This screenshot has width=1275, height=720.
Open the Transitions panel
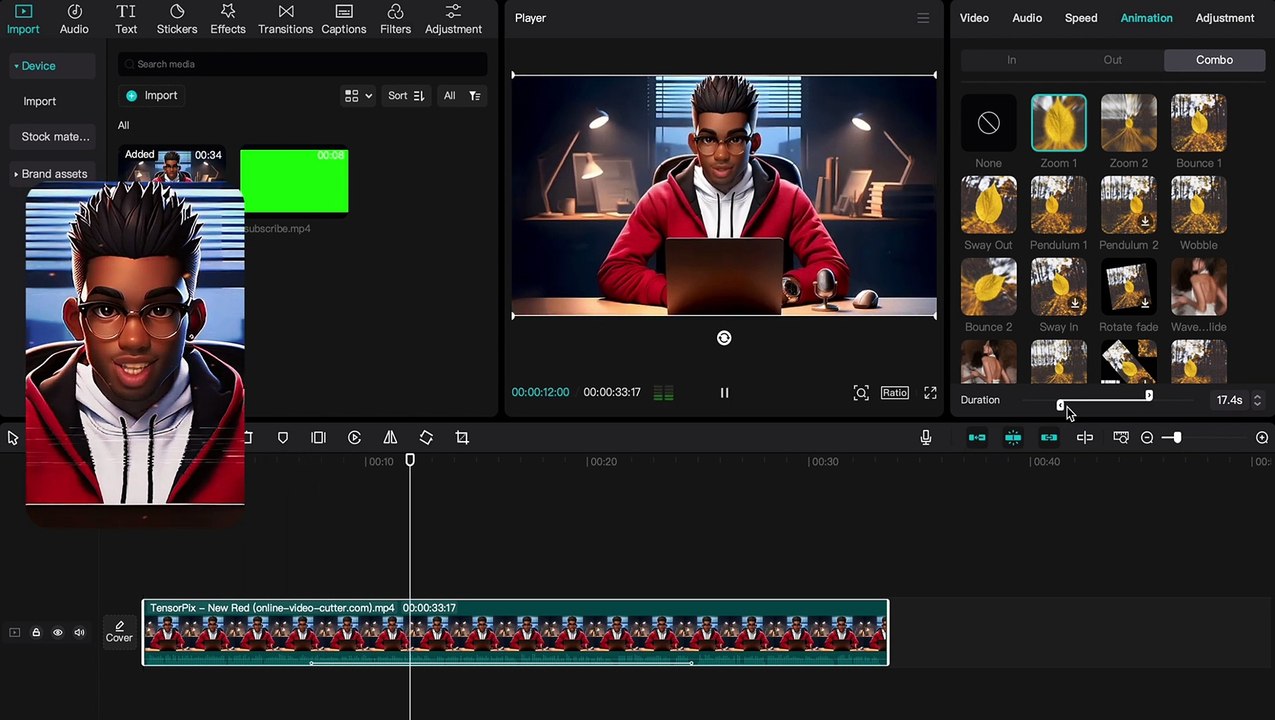(x=286, y=19)
